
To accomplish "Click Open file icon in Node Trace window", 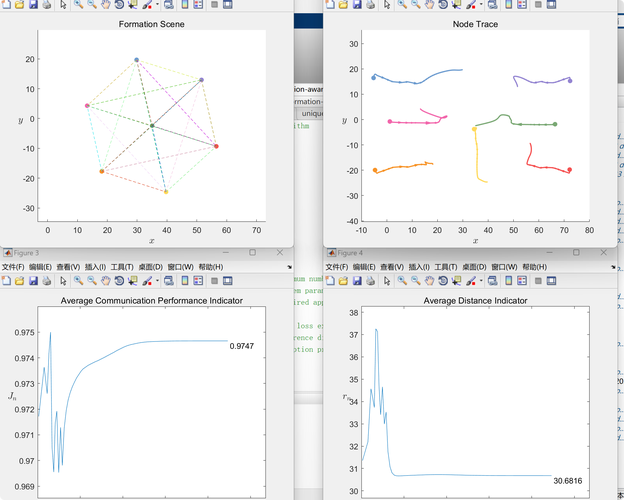I will coord(344,5).
